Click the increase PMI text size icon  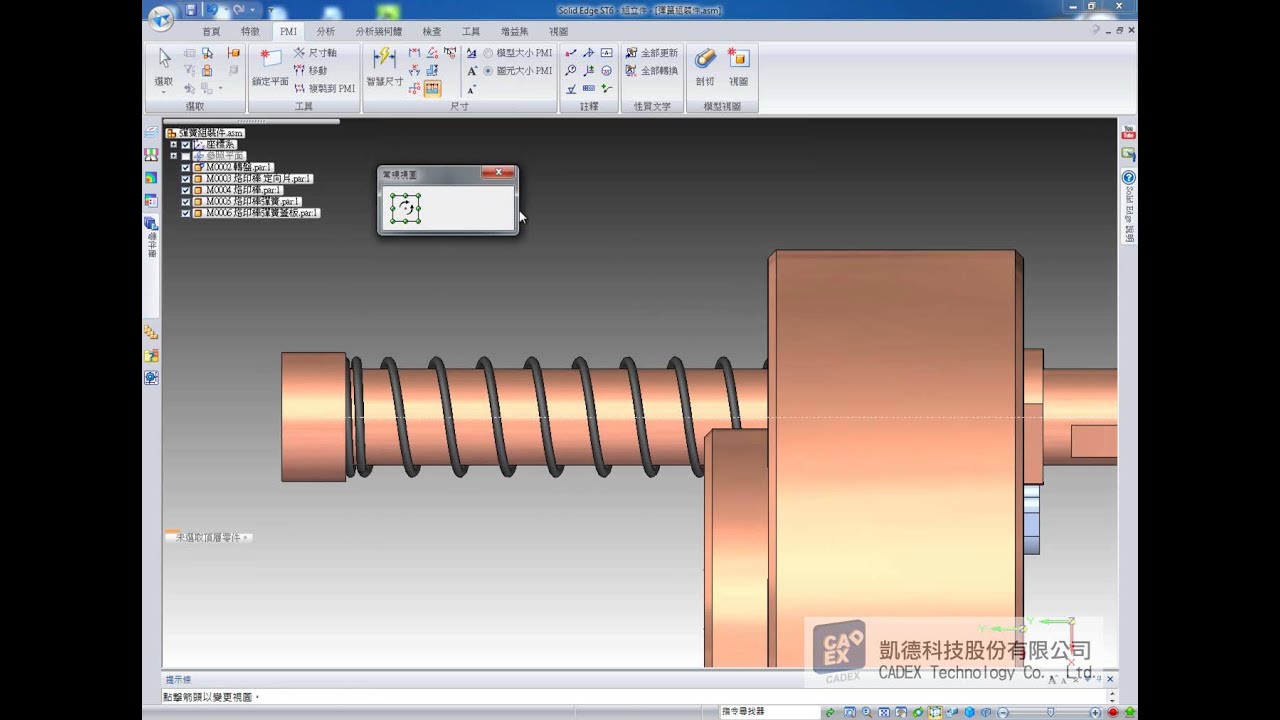(471, 71)
